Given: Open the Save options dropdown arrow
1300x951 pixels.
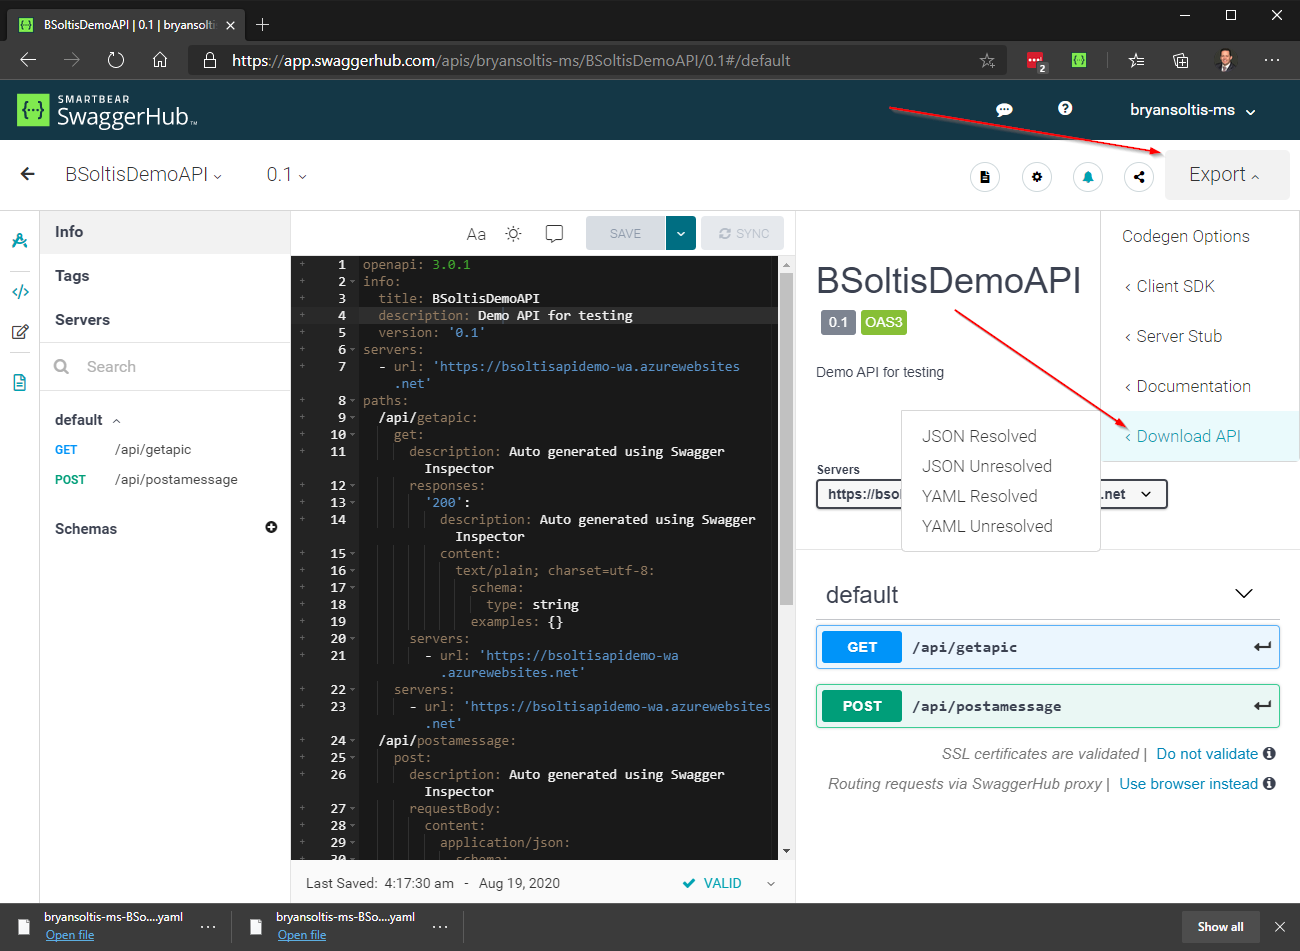Looking at the screenshot, I should pos(680,233).
